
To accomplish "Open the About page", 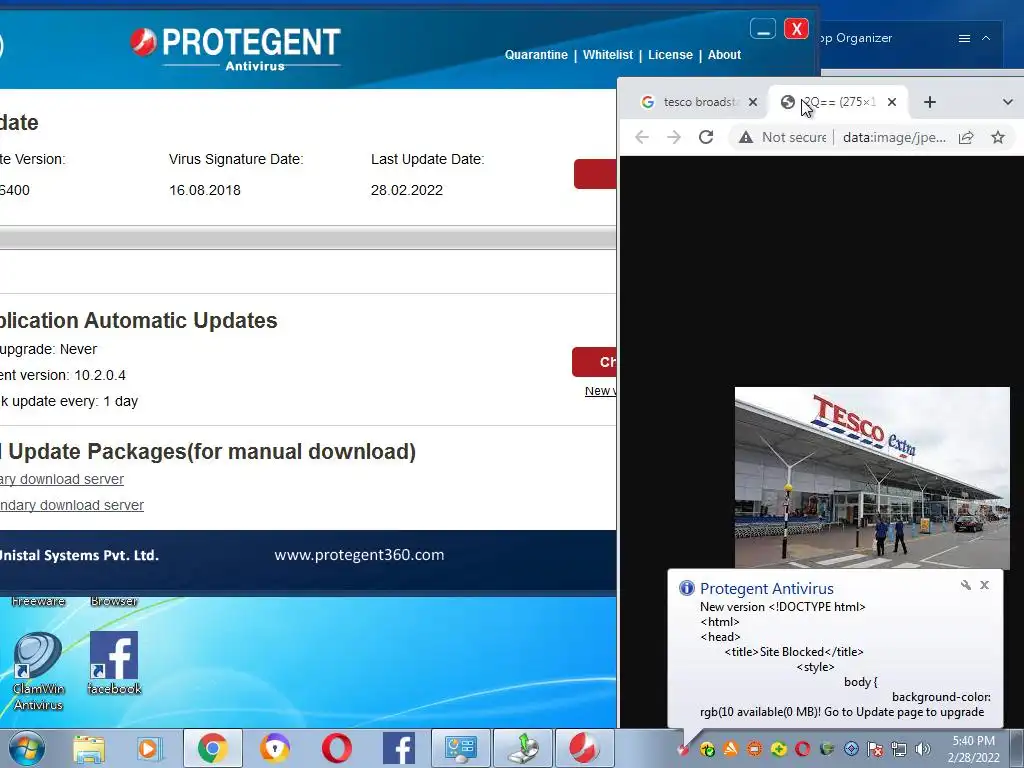I will tap(724, 55).
